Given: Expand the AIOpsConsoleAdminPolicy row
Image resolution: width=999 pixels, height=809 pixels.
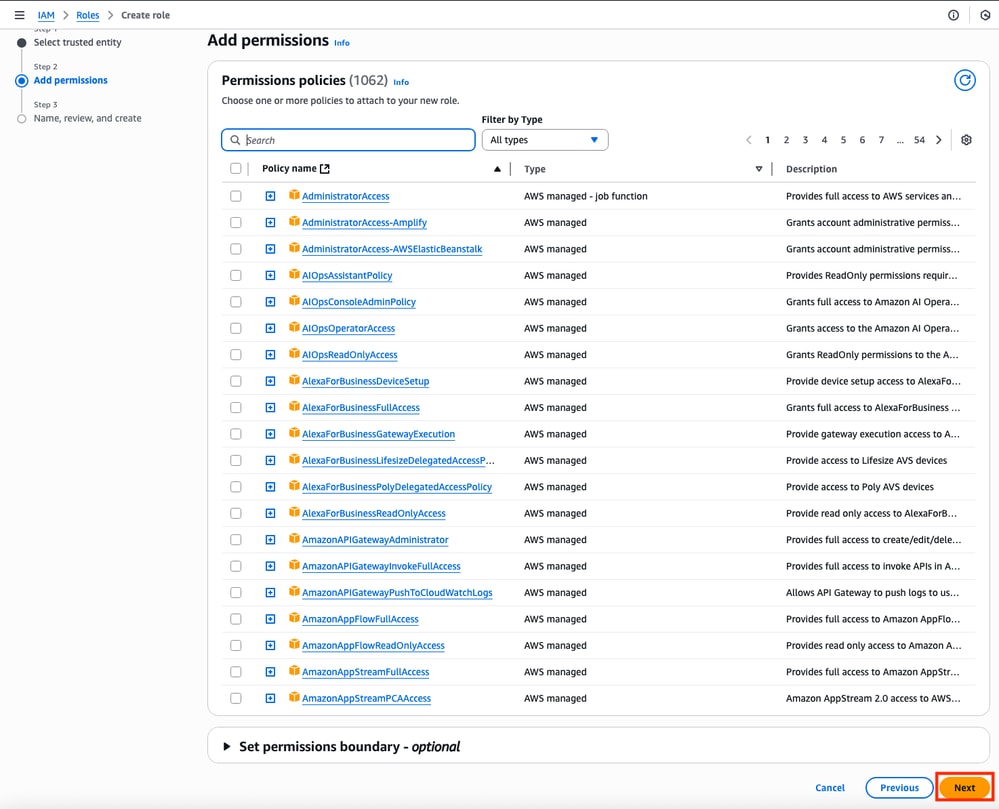Looking at the screenshot, I should click(270, 302).
